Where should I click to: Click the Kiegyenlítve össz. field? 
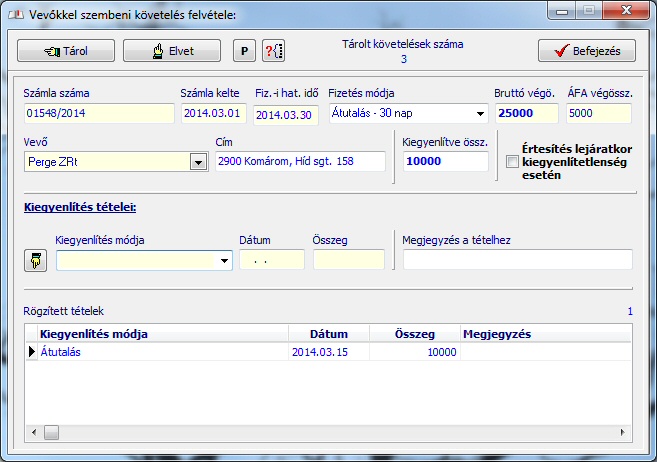pos(446,161)
